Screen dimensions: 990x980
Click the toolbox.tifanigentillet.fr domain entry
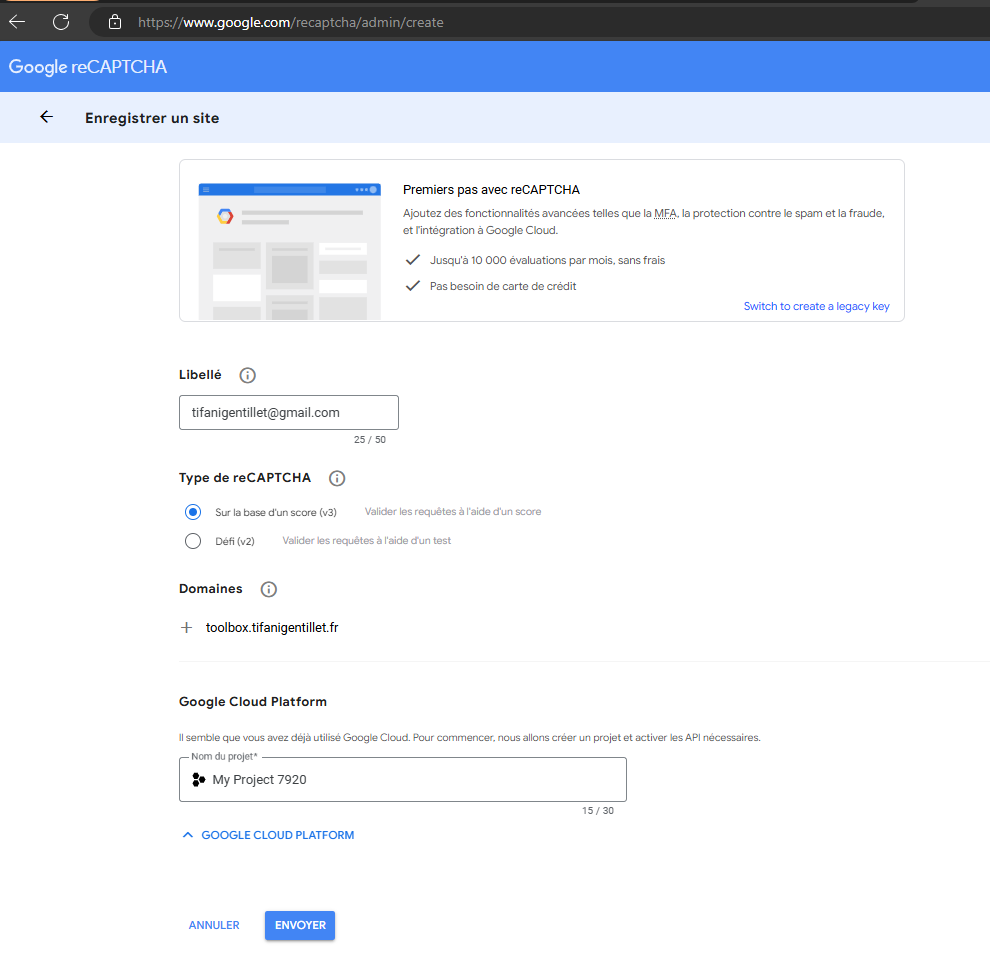(272, 628)
